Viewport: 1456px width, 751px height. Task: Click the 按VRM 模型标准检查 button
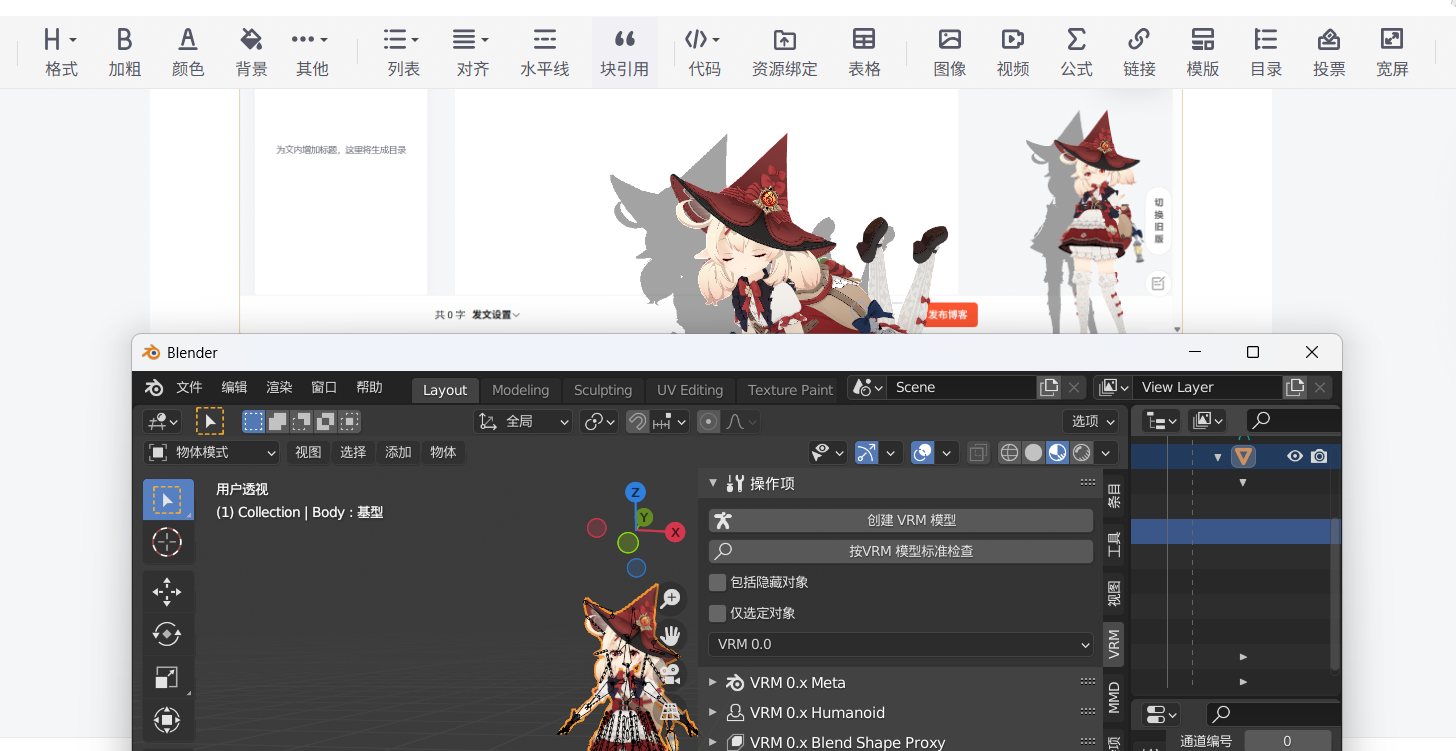[901, 551]
